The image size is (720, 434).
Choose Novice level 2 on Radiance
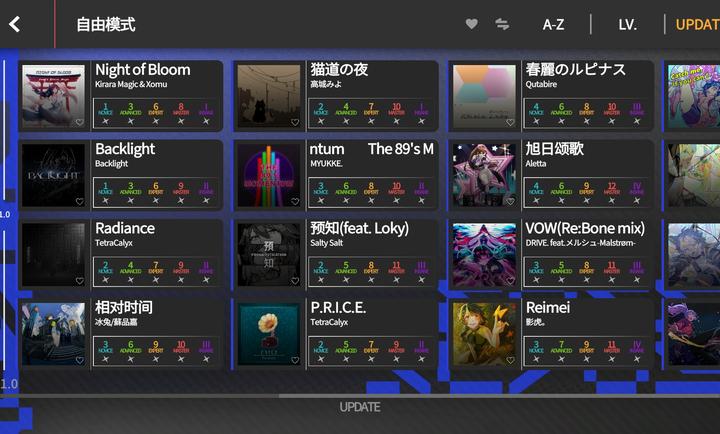pyautogui.click(x=106, y=268)
